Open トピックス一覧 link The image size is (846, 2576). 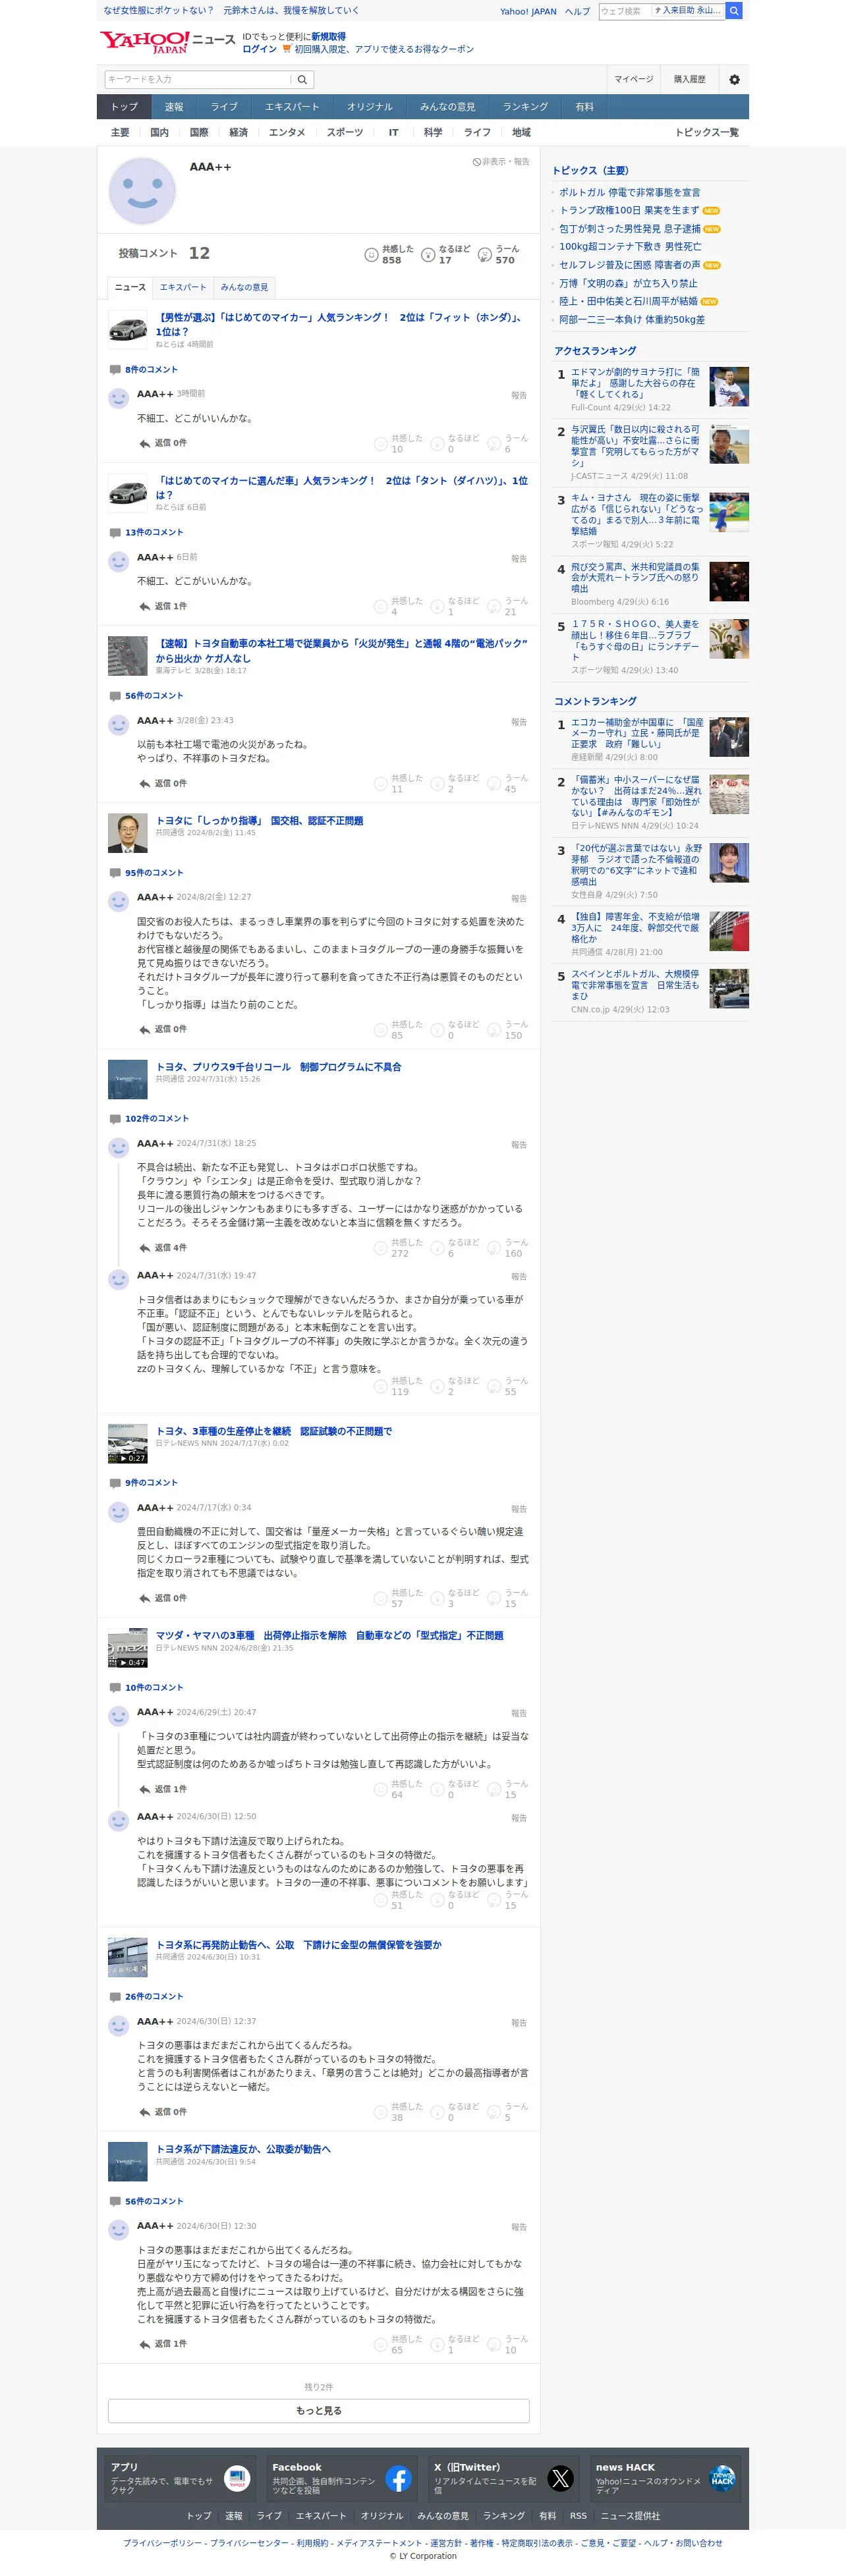[706, 132]
